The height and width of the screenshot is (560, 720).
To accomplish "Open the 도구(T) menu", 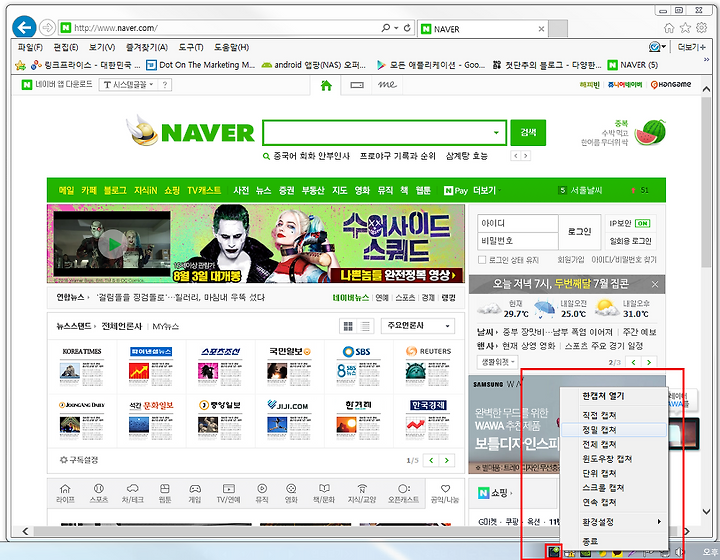I will click(191, 47).
